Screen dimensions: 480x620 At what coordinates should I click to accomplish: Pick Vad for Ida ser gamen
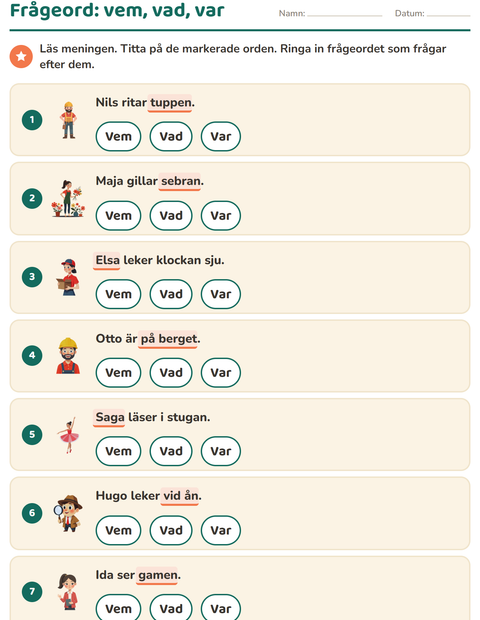tap(171, 609)
